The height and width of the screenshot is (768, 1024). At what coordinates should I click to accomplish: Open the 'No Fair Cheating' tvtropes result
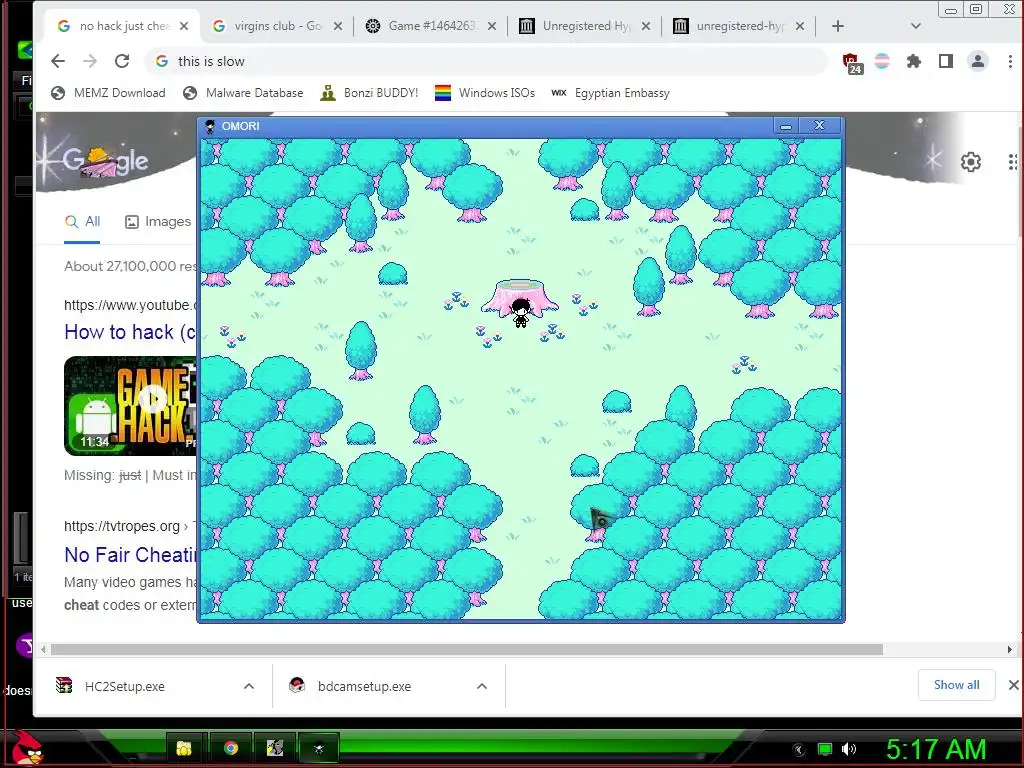tap(130, 554)
